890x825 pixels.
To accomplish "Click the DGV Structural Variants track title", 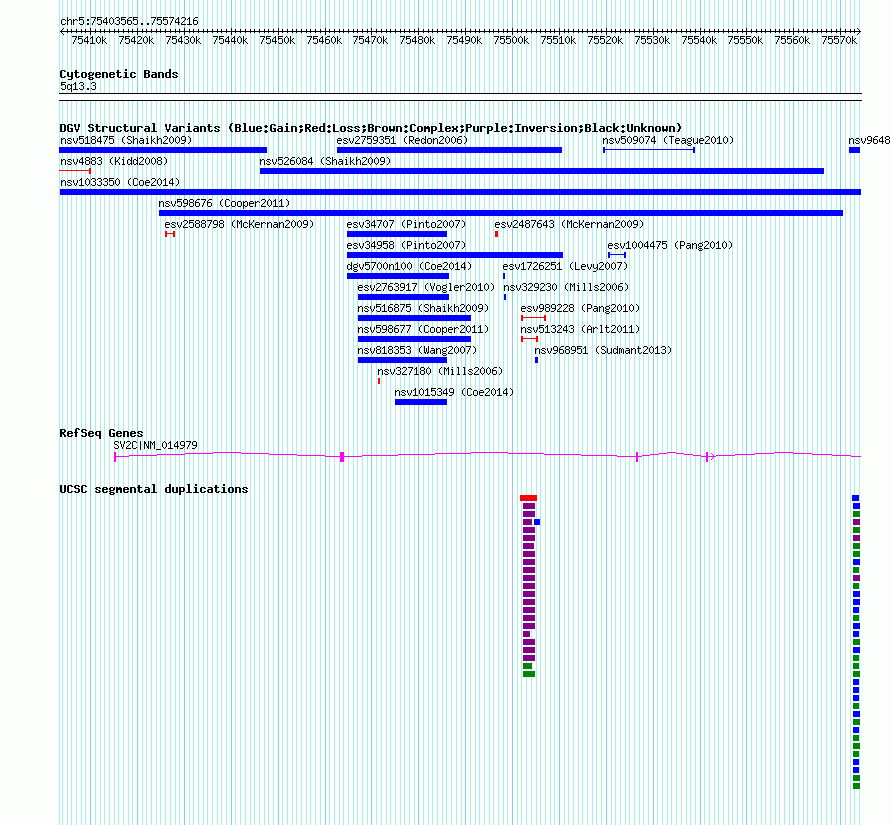I will click(371, 128).
